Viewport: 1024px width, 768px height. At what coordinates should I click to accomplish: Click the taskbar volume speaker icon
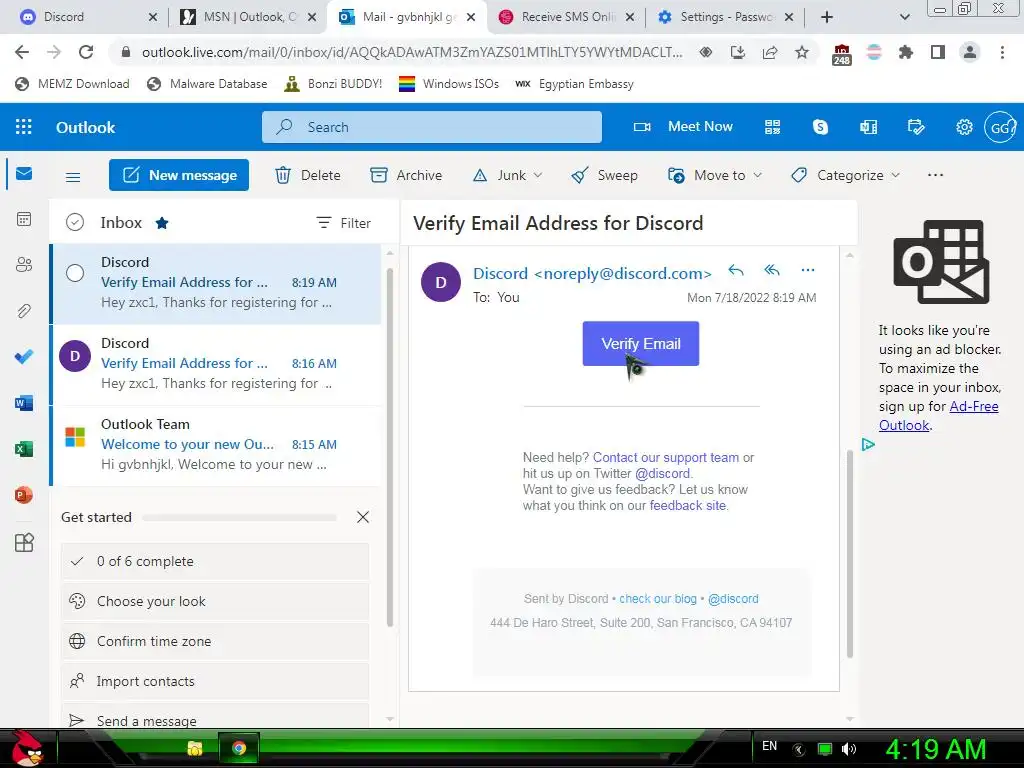pos(849,749)
